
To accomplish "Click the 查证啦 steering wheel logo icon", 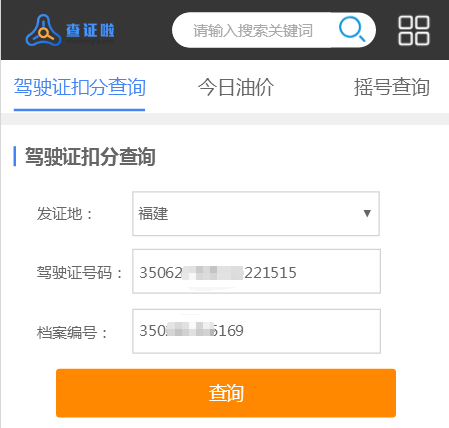I will pyautogui.click(x=43, y=30).
